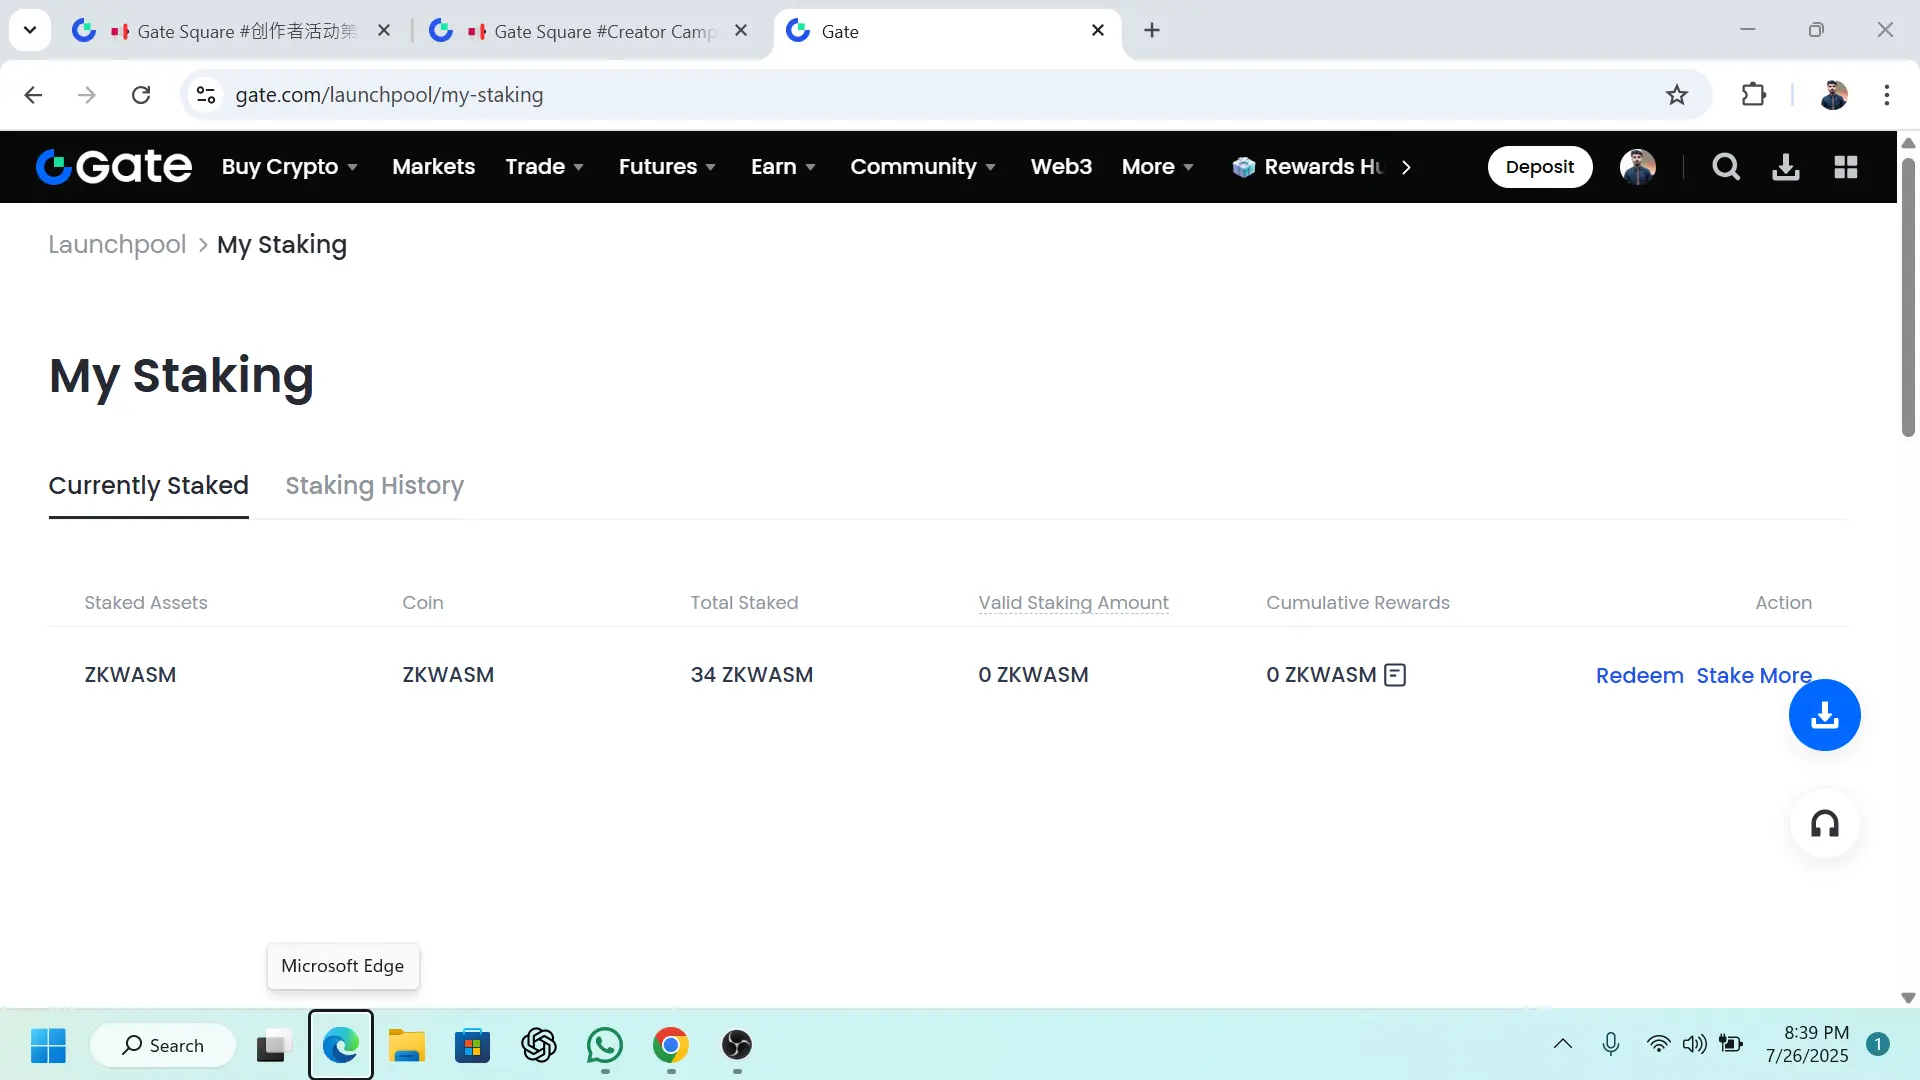The image size is (1920, 1080).
Task: Click Stake More for ZKWASM
Action: point(1754,676)
